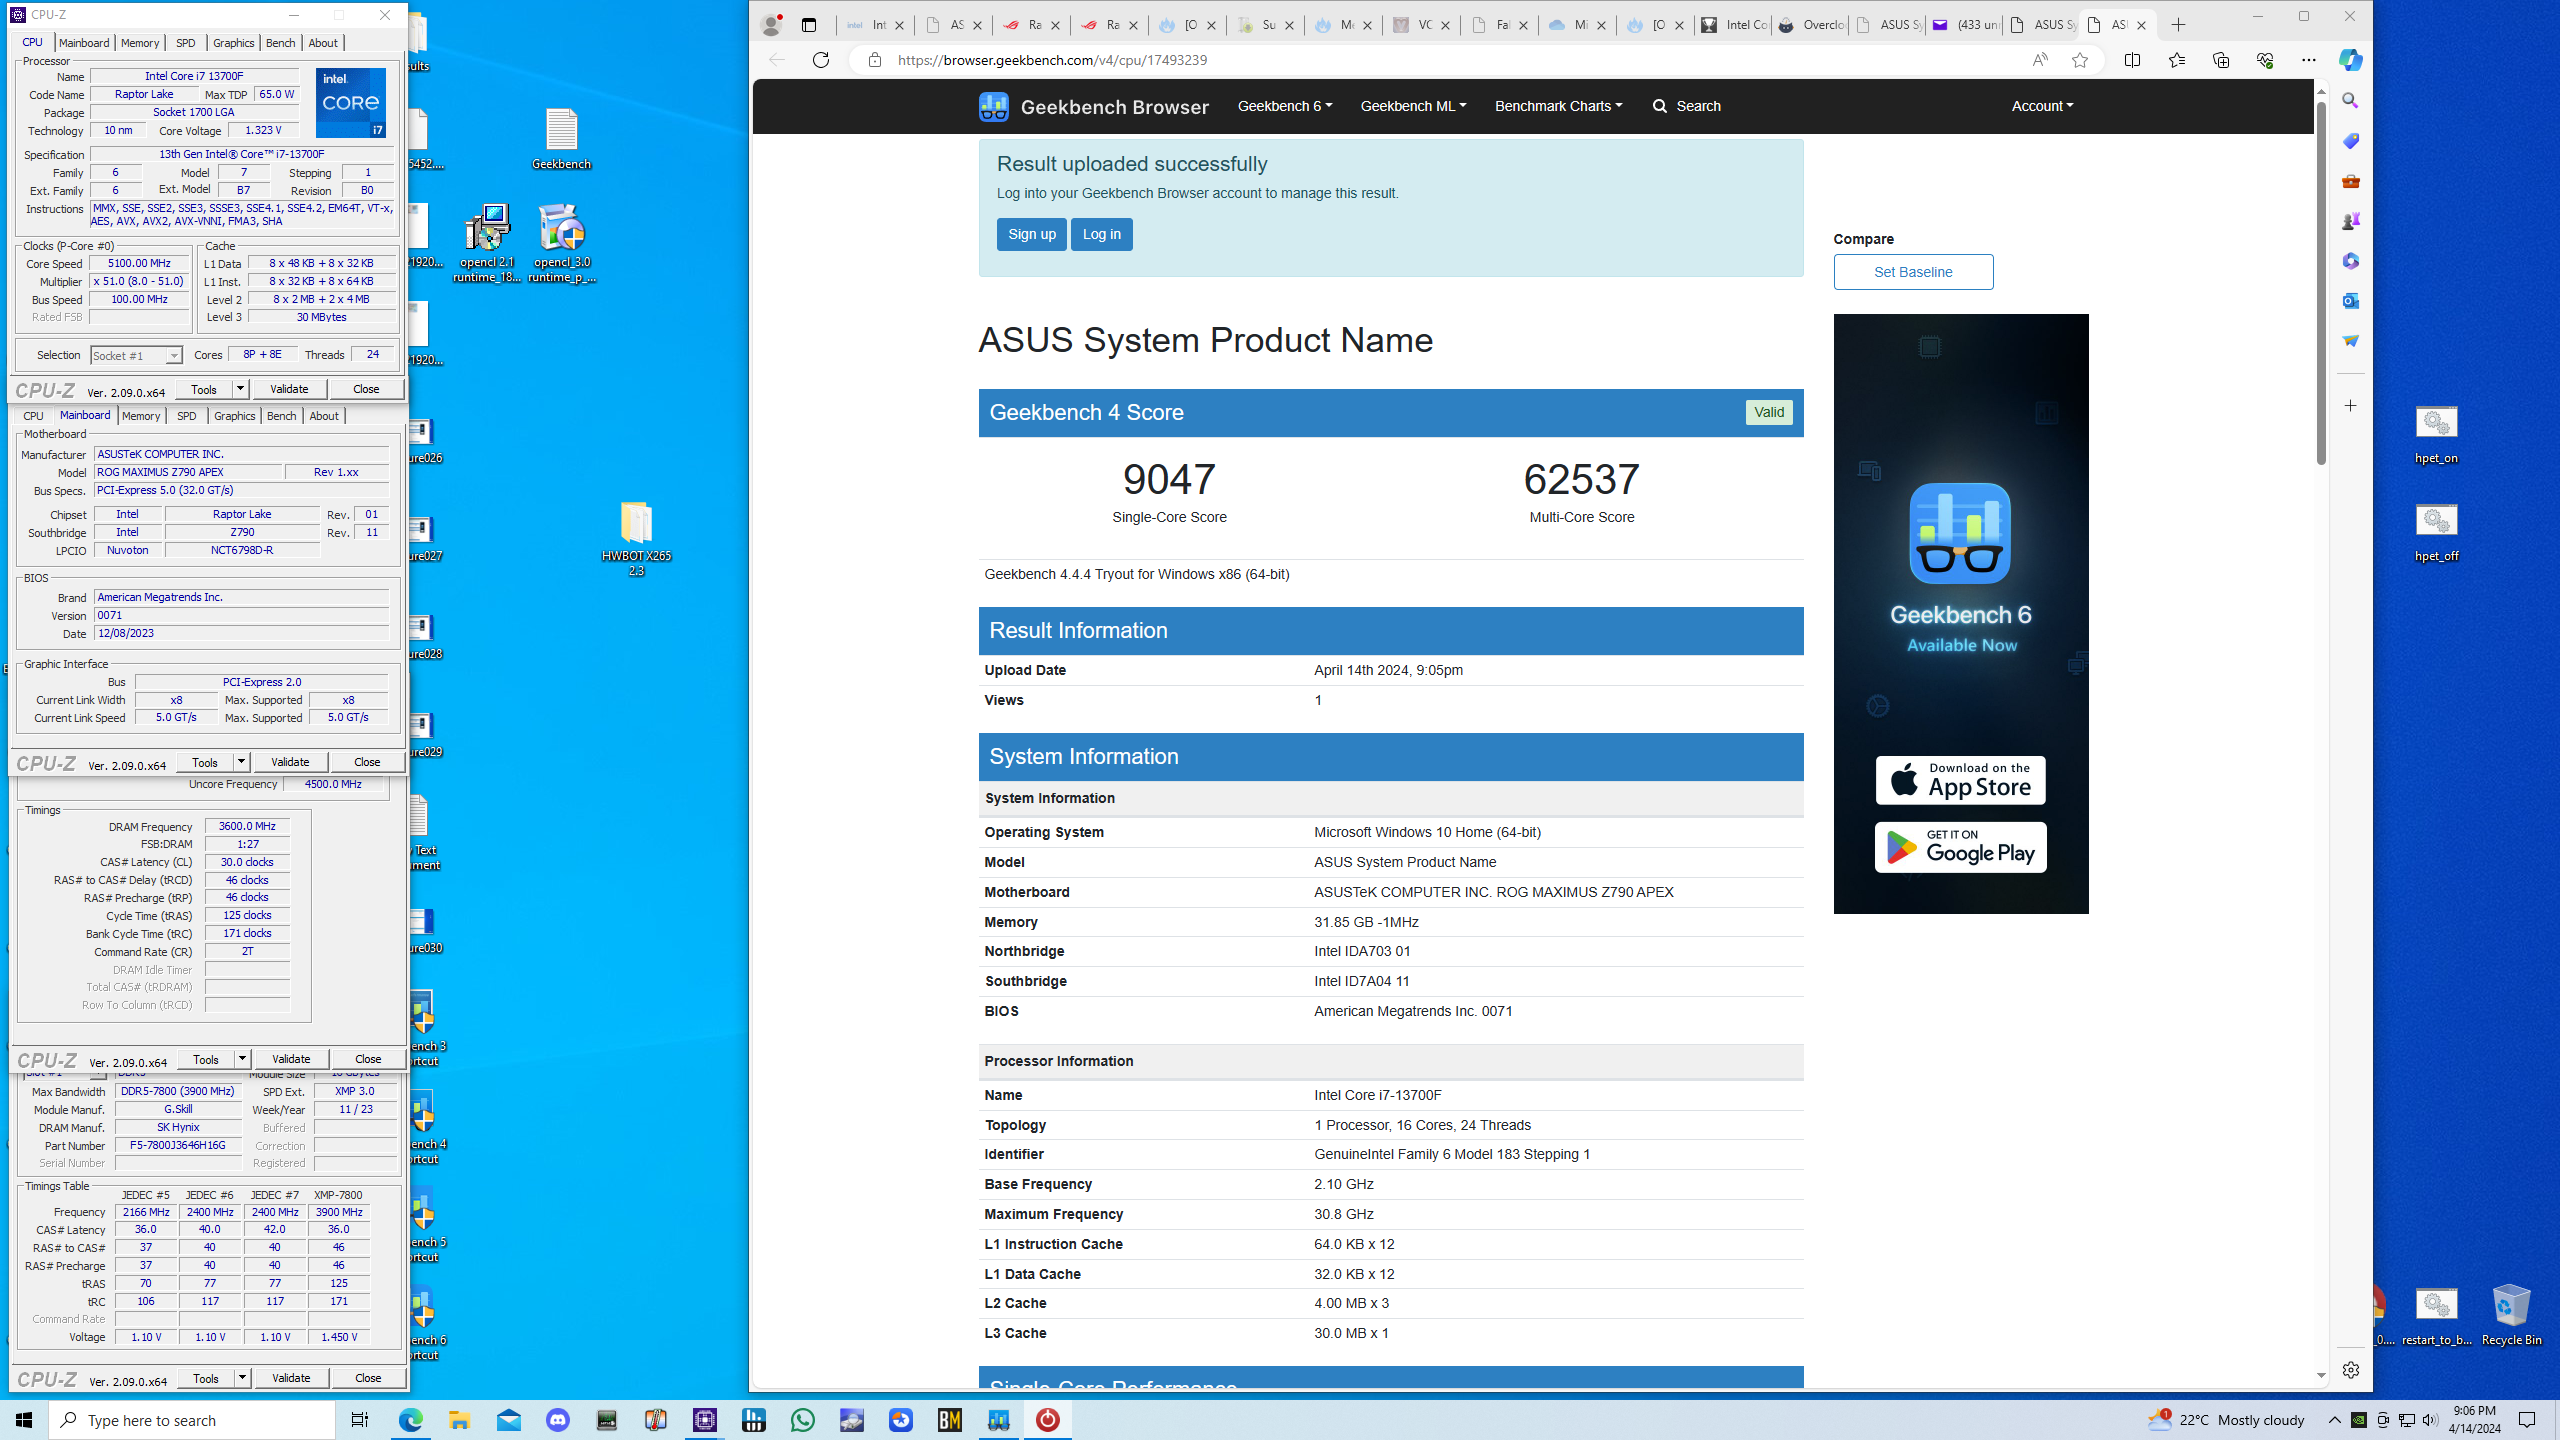The height and width of the screenshot is (1440, 2560).
Task: Click the Valid badge on score header
Action: coord(1768,412)
